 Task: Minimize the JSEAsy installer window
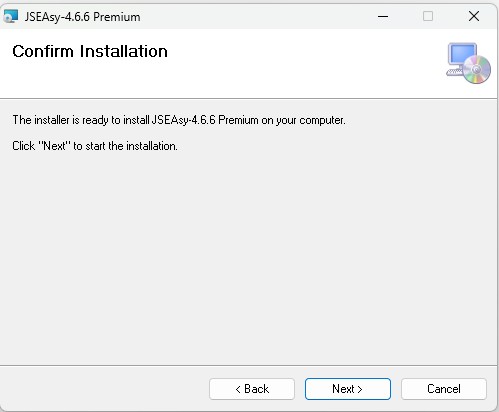pyautogui.click(x=383, y=16)
